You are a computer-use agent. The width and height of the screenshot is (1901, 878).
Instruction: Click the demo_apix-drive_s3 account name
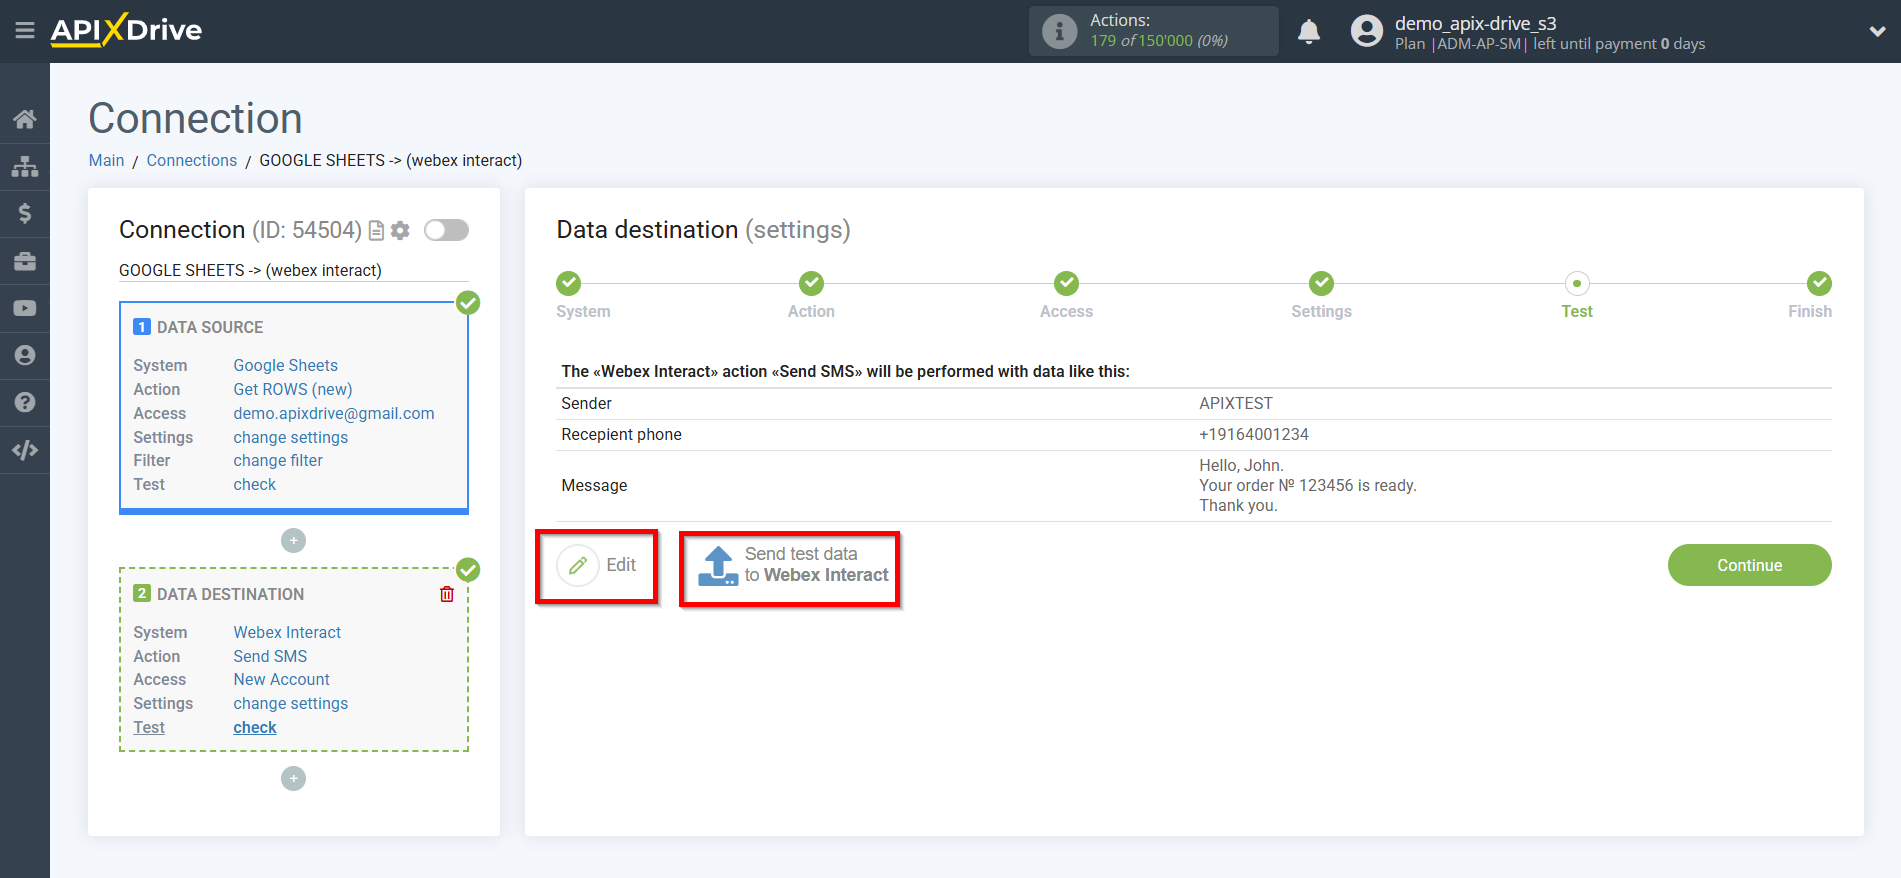pos(1475,23)
